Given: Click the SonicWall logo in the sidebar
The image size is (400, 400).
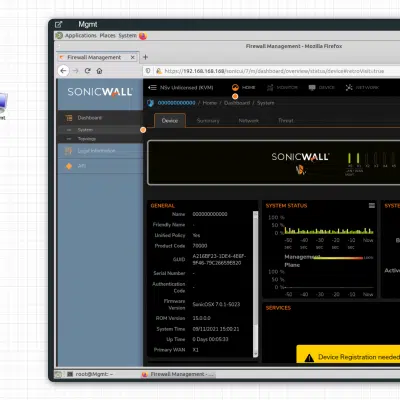Looking at the screenshot, I should point(100,92).
